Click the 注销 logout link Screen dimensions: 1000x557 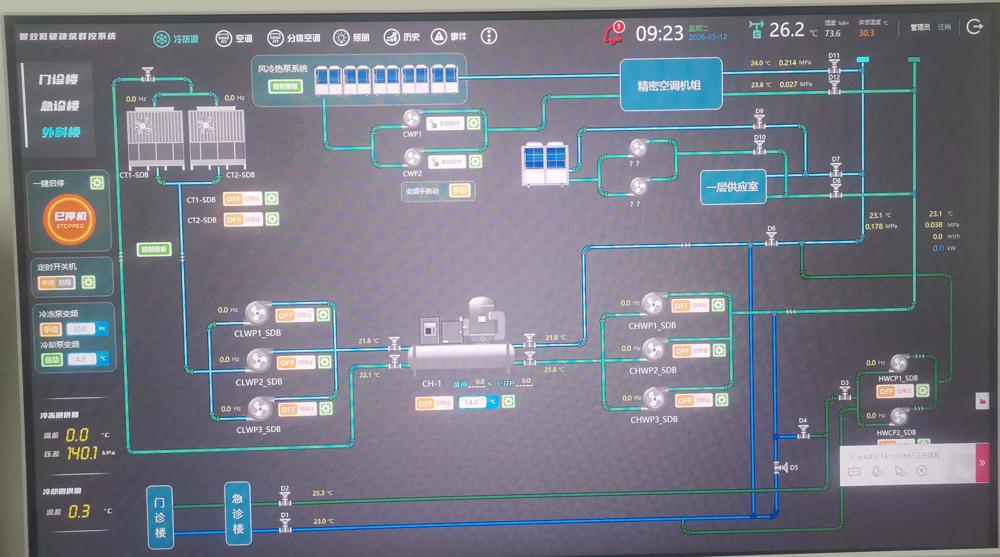click(944, 27)
